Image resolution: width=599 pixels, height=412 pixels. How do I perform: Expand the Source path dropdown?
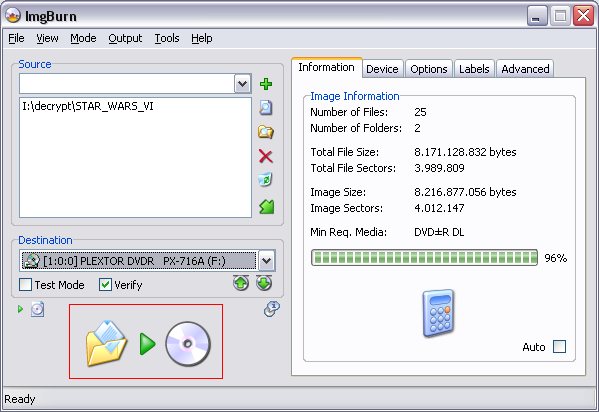tap(243, 84)
